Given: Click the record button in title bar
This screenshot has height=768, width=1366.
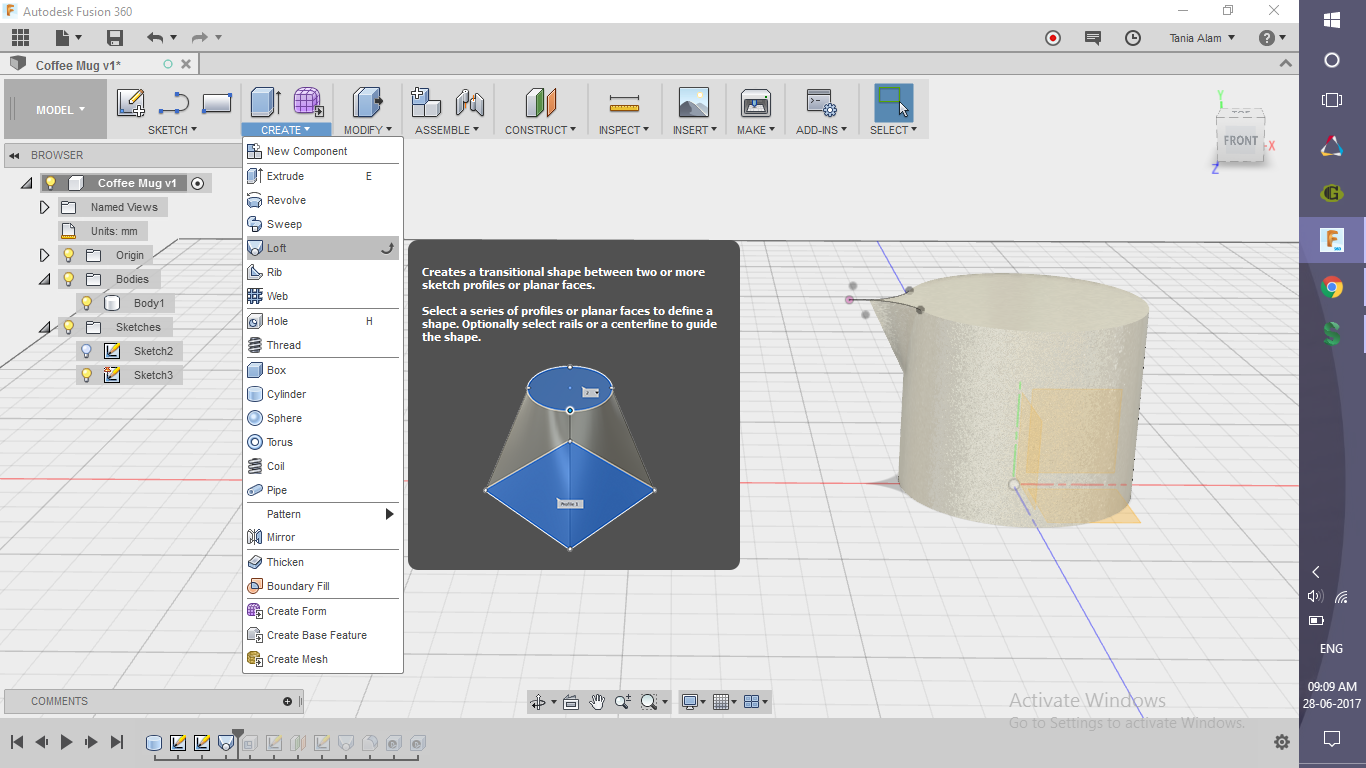Looking at the screenshot, I should (1052, 38).
